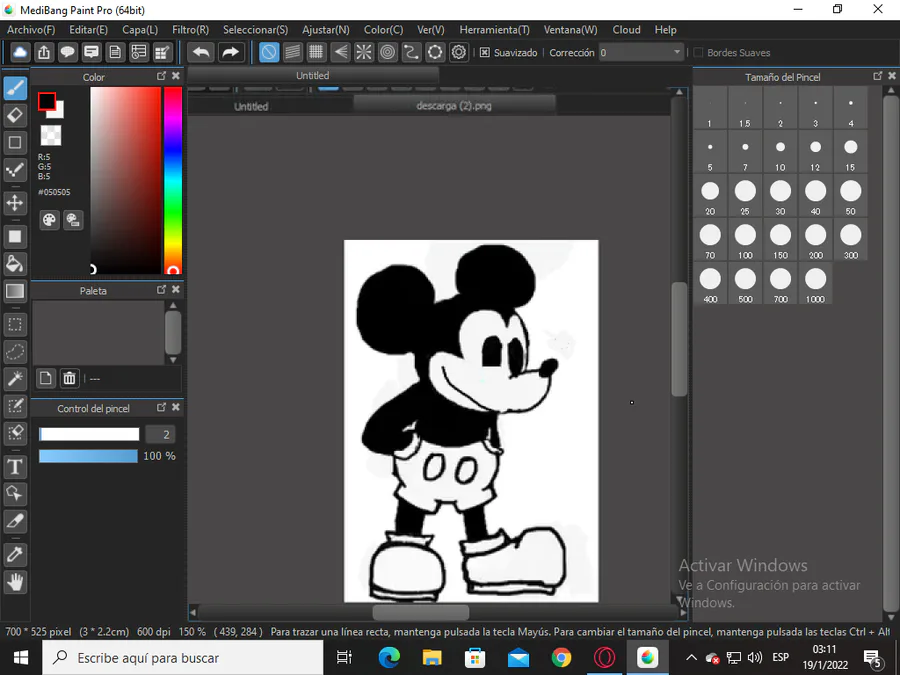Select the Eraser tool
Viewport: 900px width, 675px height.
pyautogui.click(x=15, y=115)
